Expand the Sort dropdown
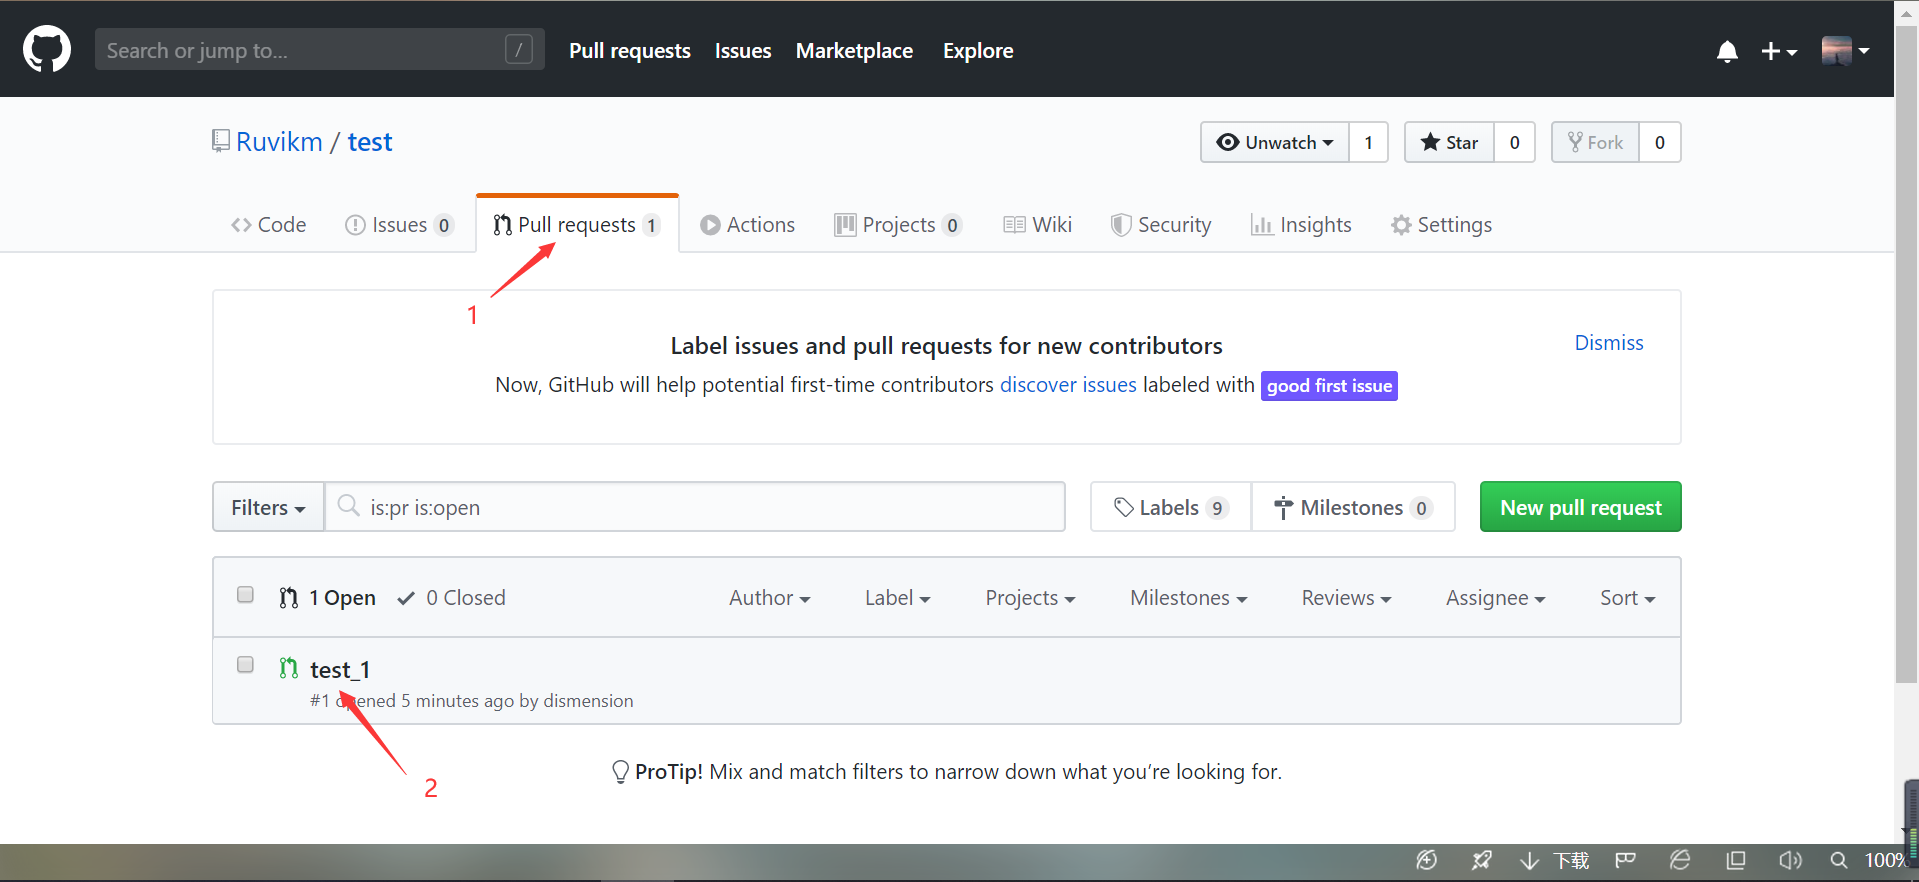The image size is (1919, 882). pos(1627,598)
